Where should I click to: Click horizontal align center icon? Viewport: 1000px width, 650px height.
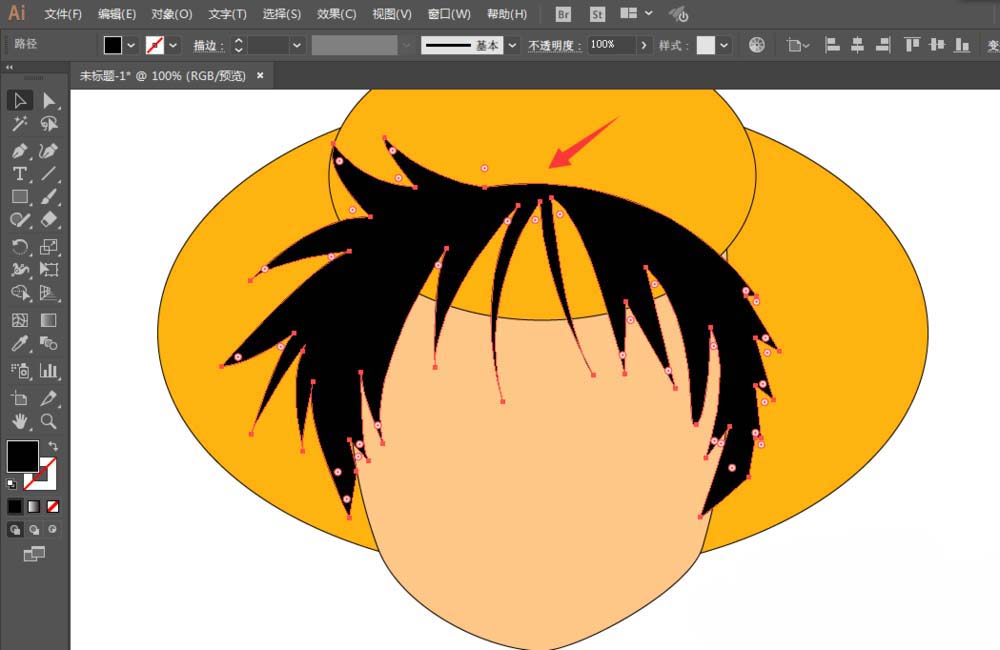coord(857,45)
